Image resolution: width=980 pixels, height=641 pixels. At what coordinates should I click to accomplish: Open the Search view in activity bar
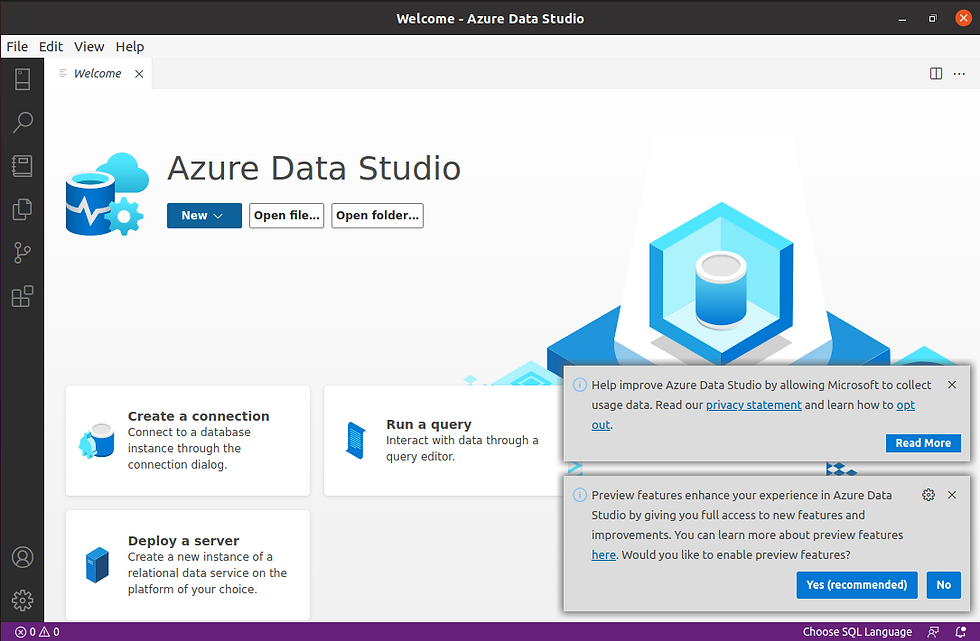[x=22, y=122]
